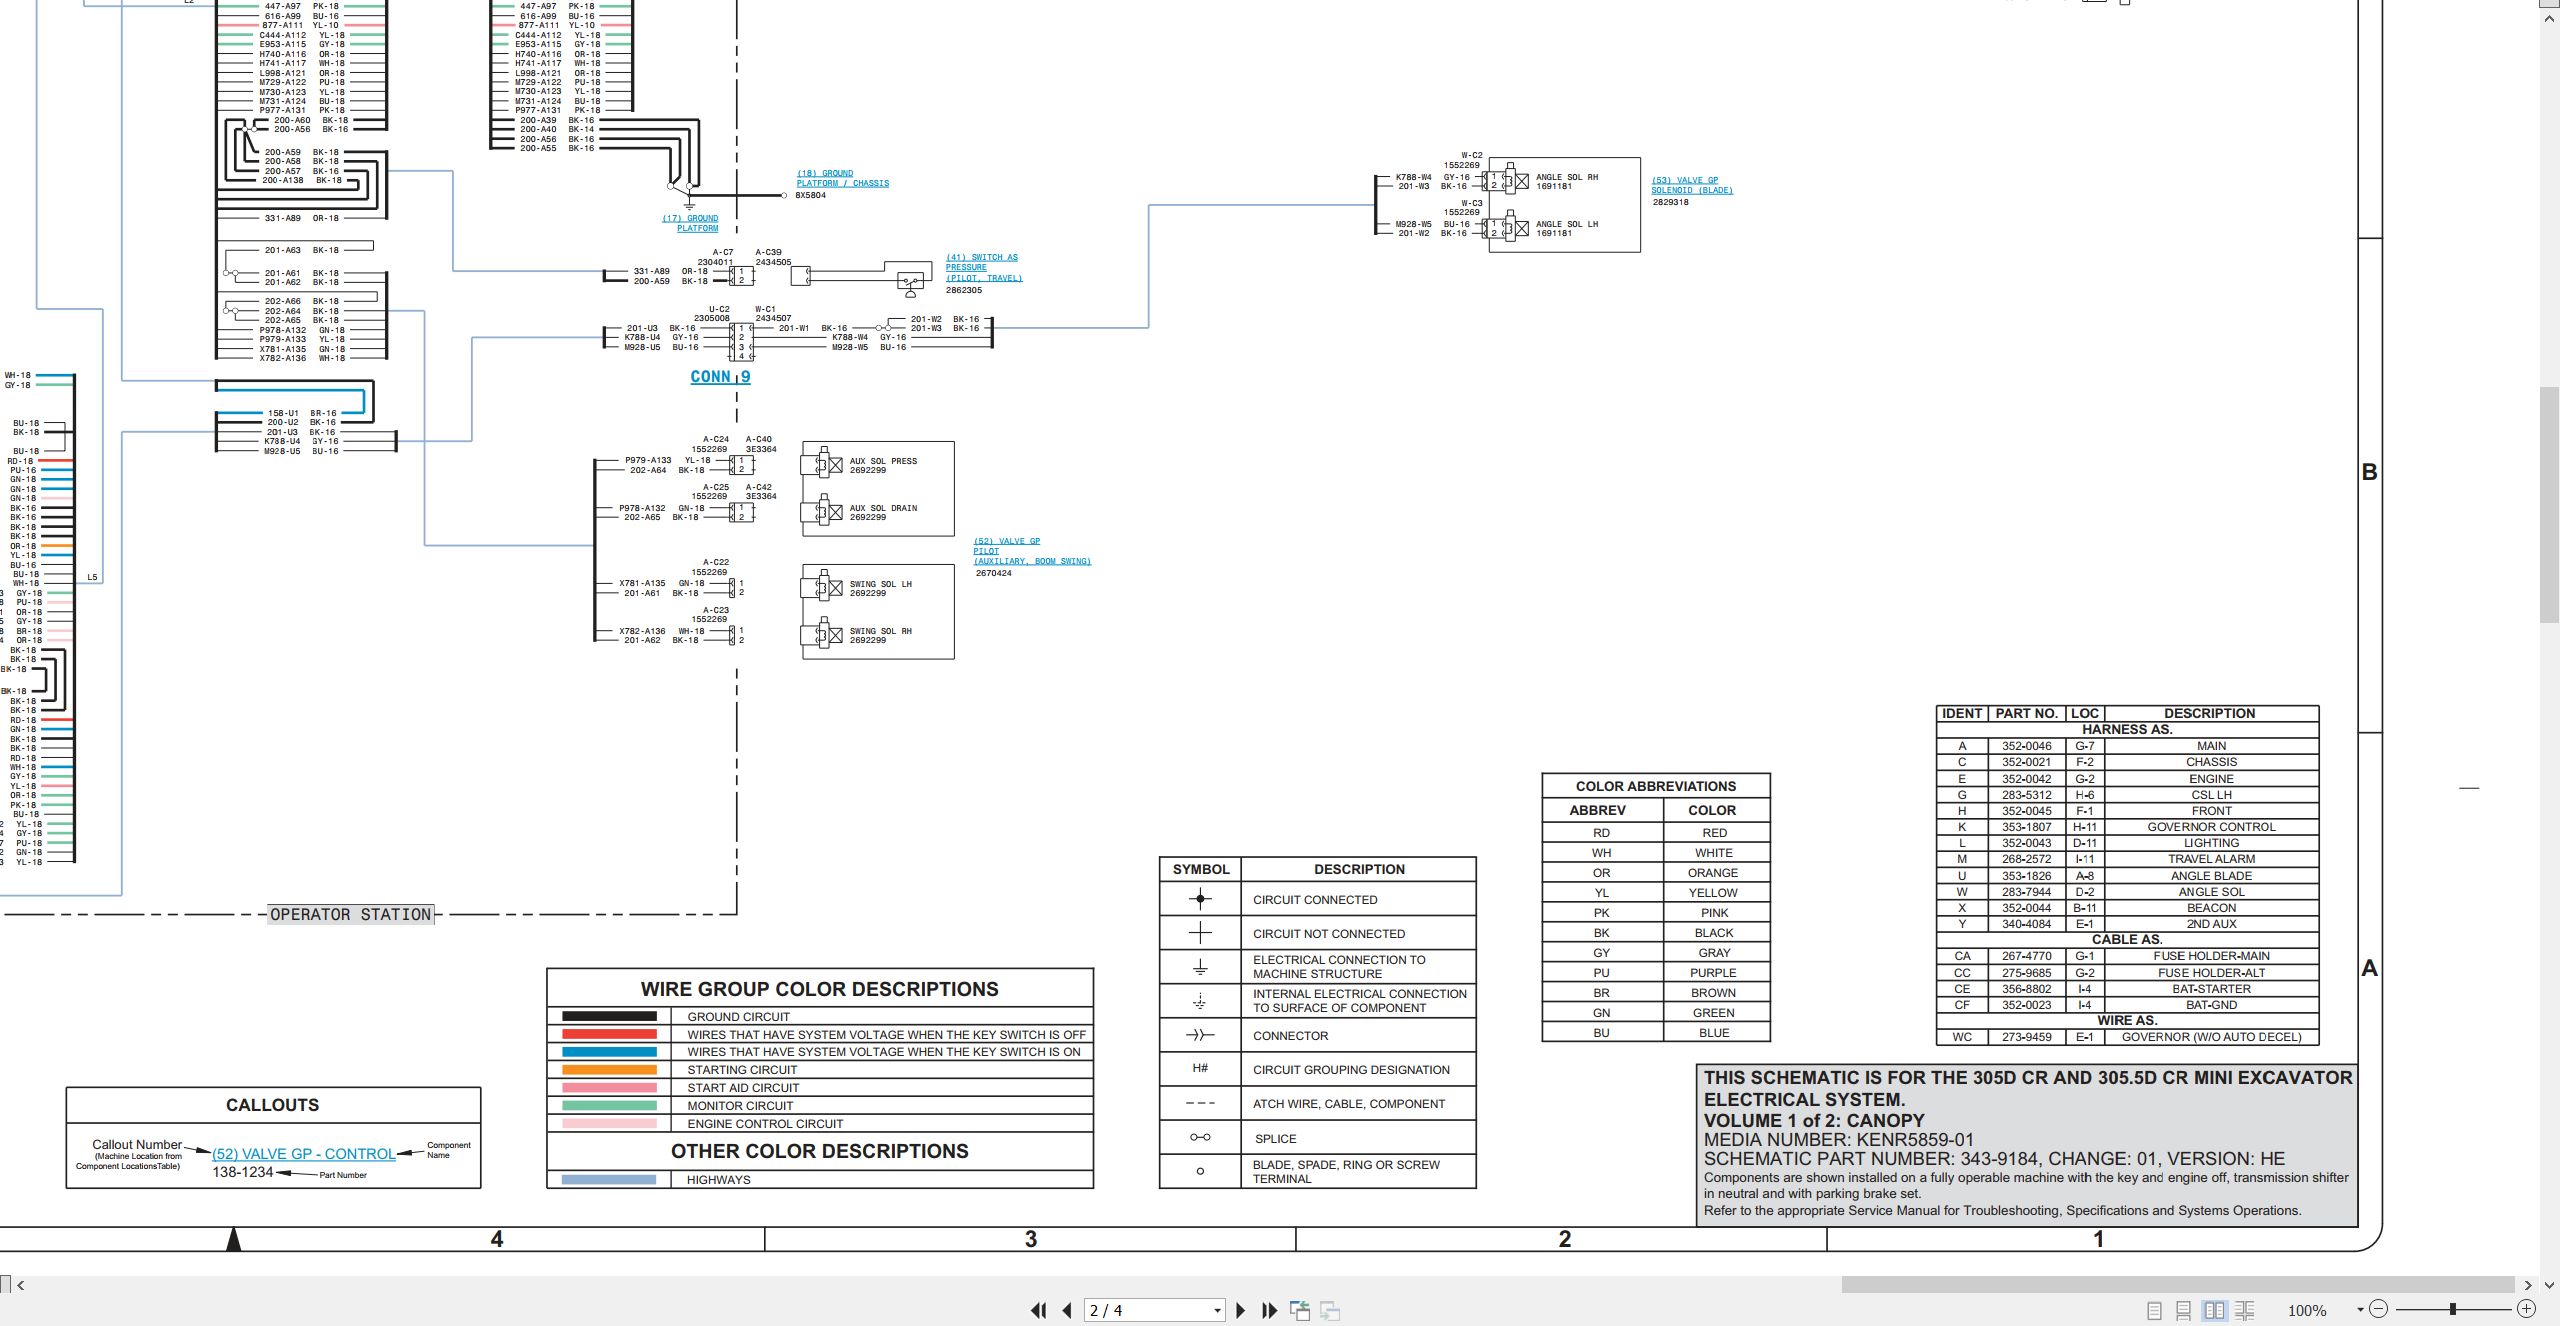Click the GOVERNOR (W/O AUTO DECEL) row
2560x1326 pixels.
(x=2127, y=1037)
